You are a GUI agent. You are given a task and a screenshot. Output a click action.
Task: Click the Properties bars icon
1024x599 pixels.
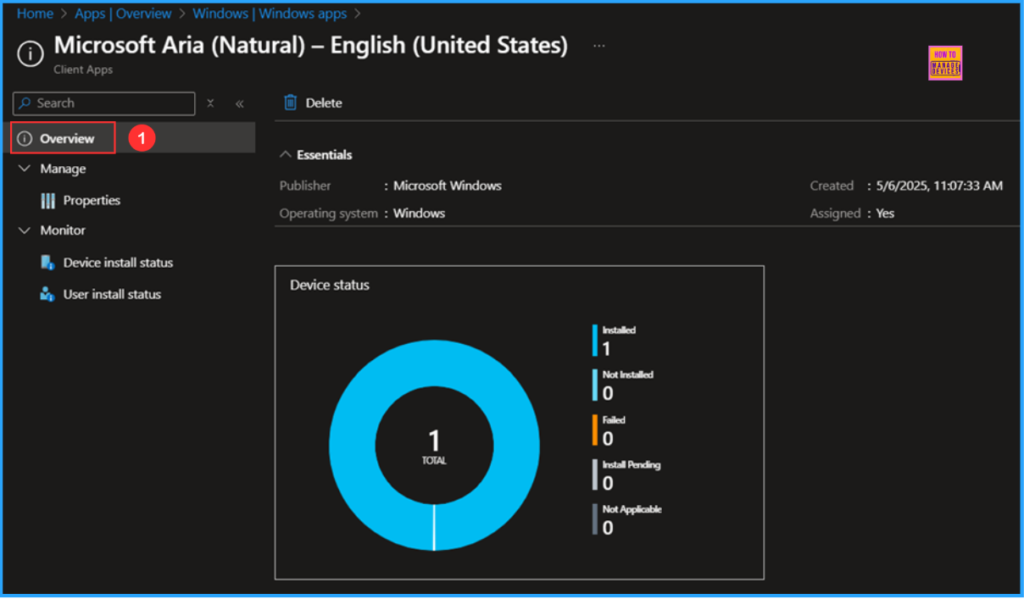48,201
